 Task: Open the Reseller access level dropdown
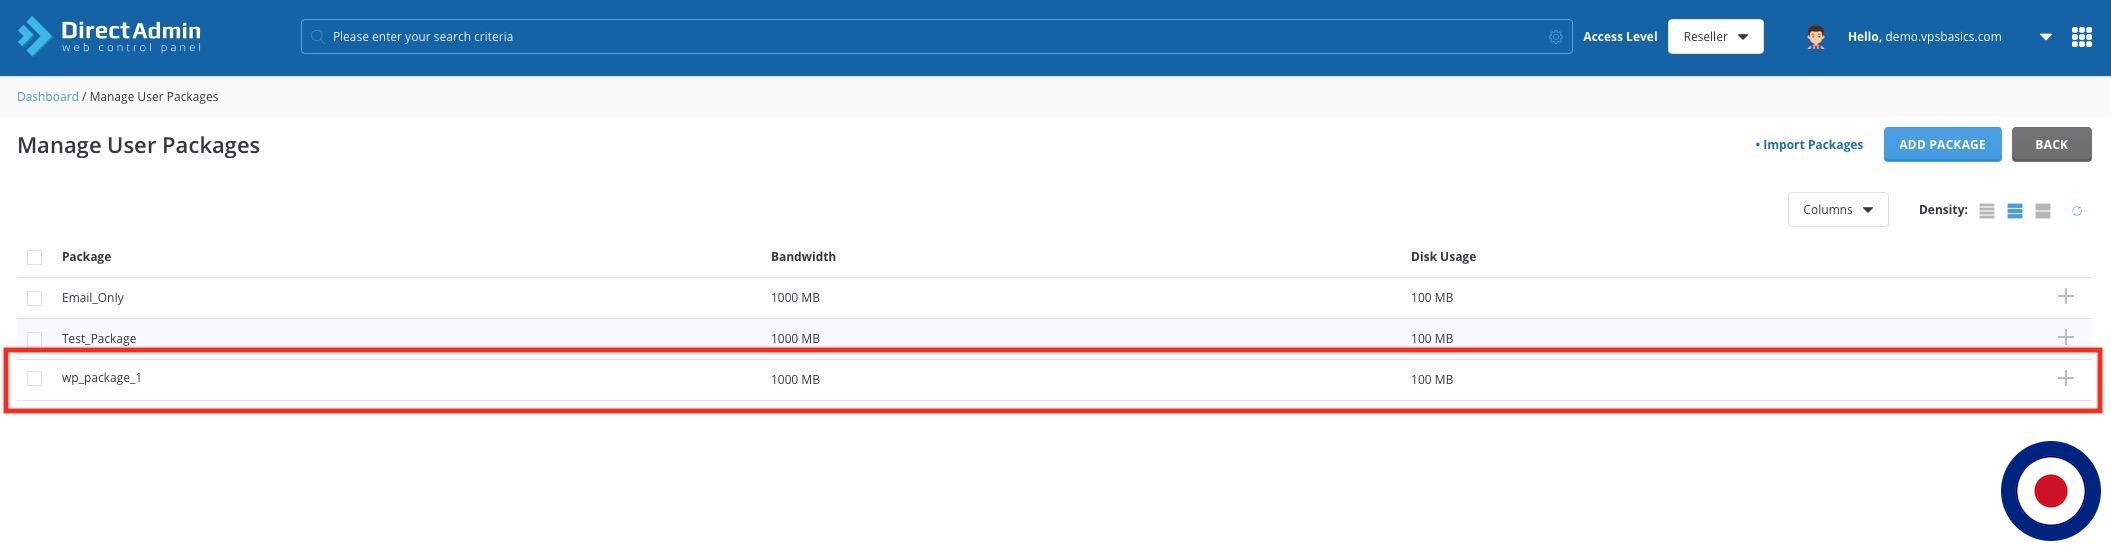point(1714,37)
